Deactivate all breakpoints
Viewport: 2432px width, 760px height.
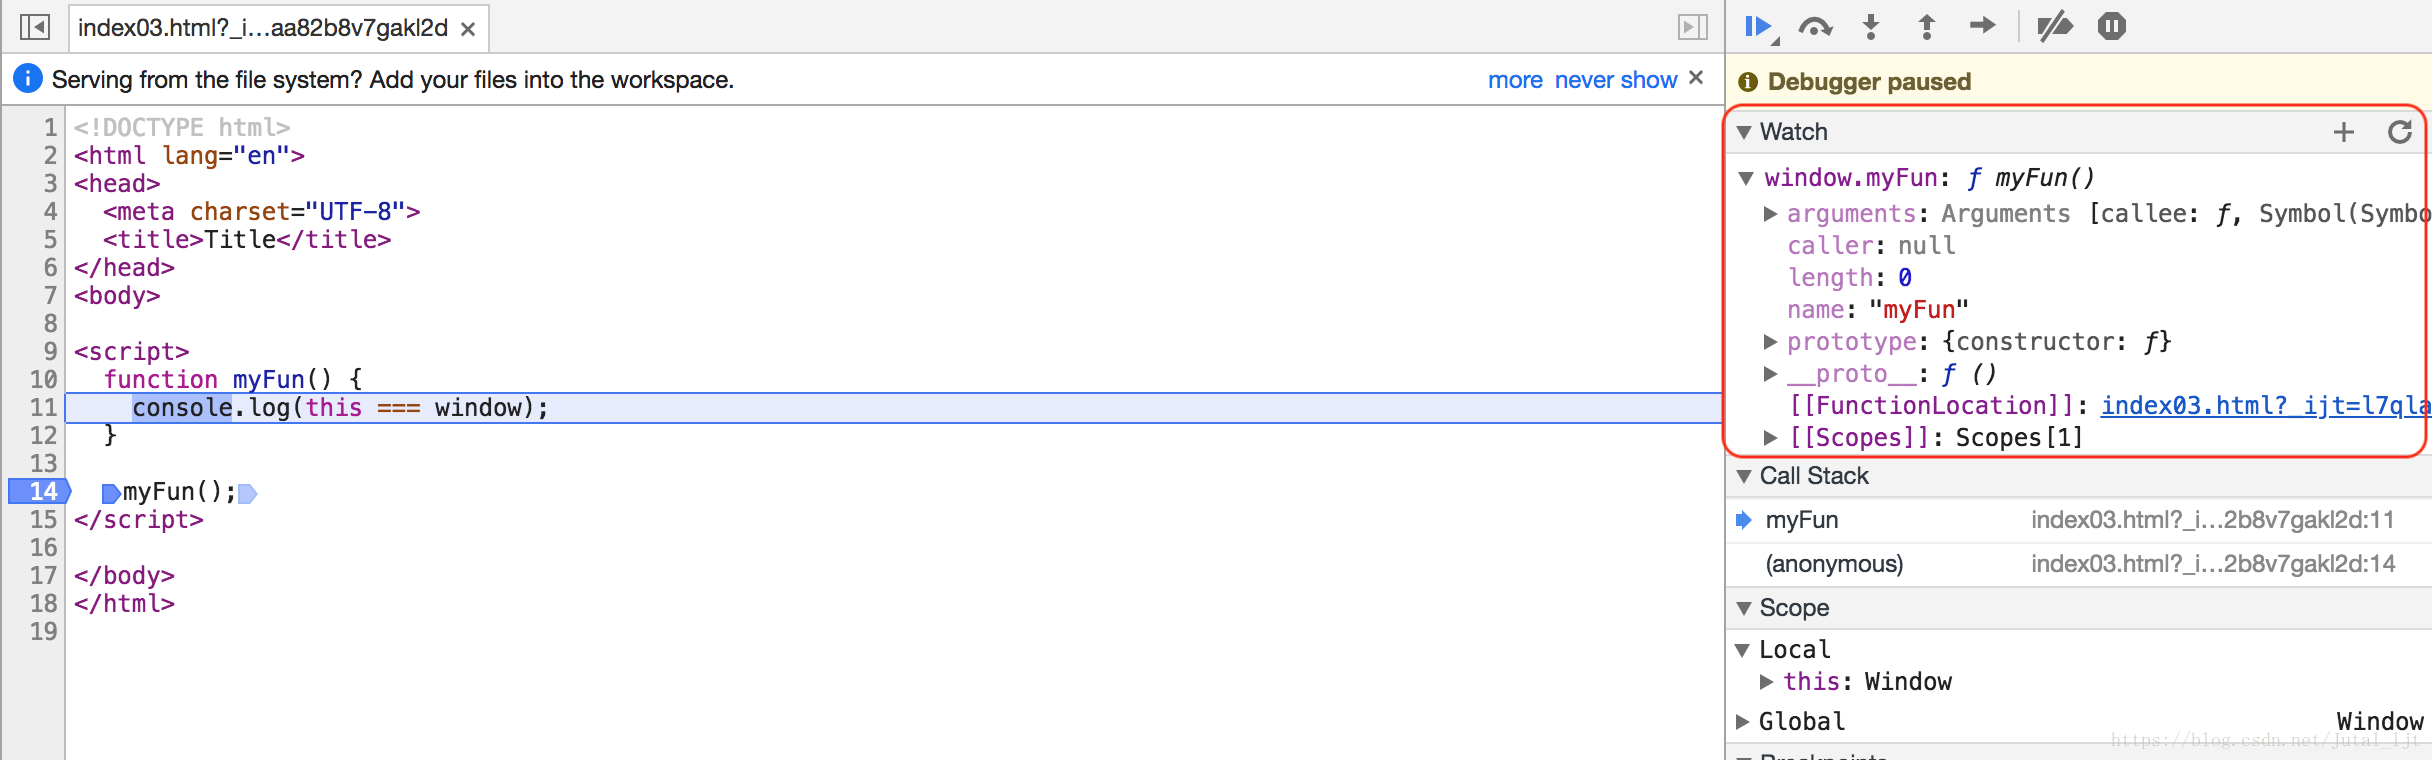(x=2055, y=27)
